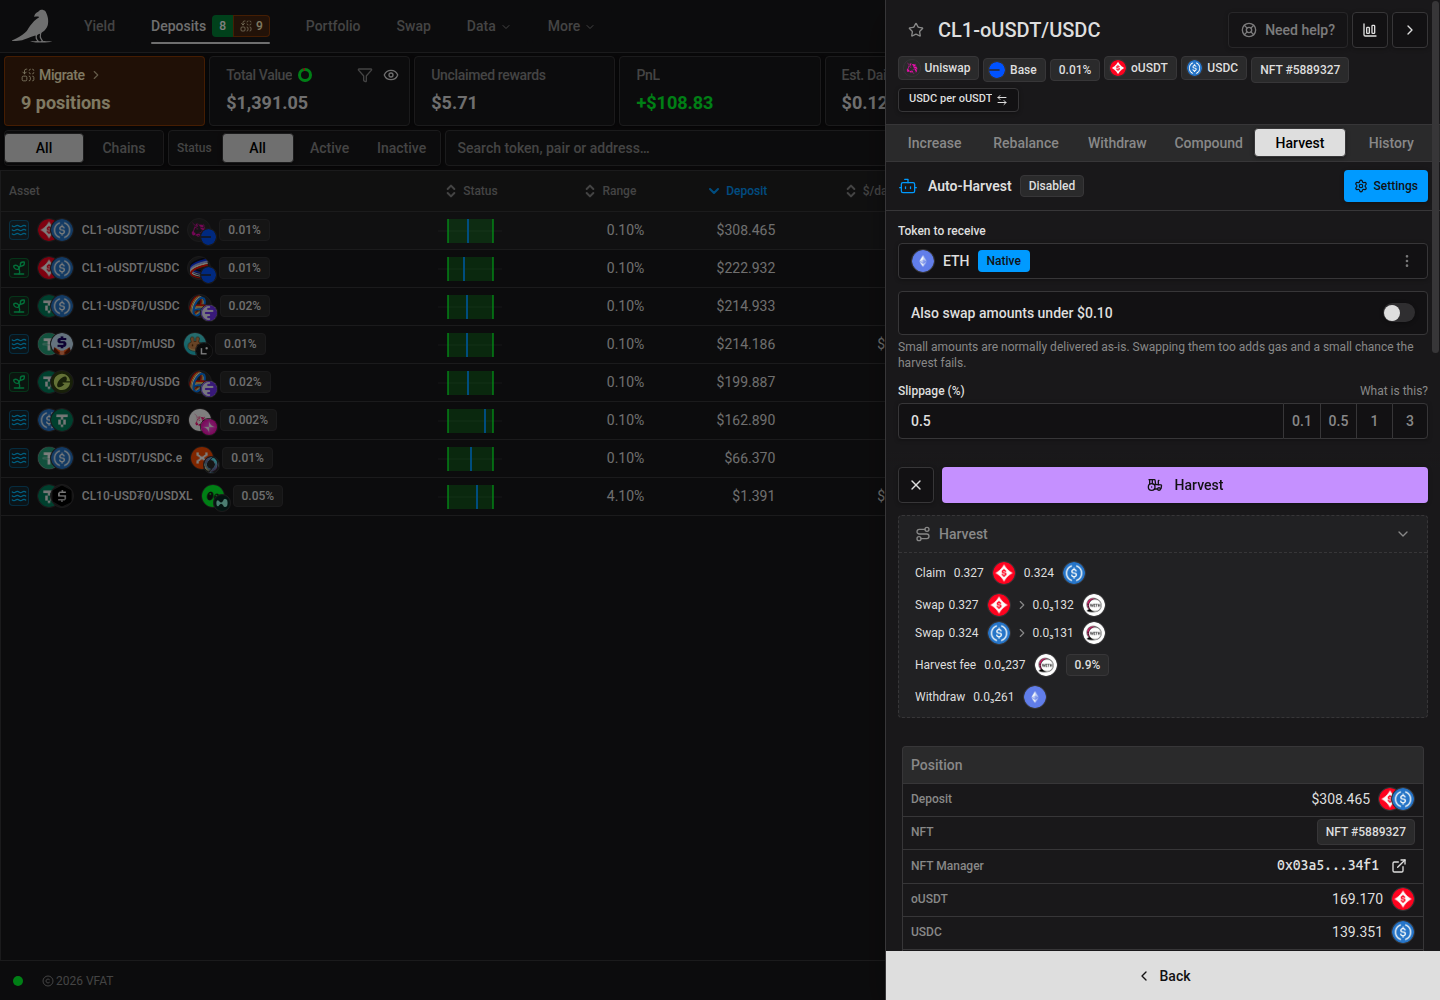Toggle Also swap amounts under $0.10
Image resolution: width=1440 pixels, height=1000 pixels.
(x=1398, y=313)
